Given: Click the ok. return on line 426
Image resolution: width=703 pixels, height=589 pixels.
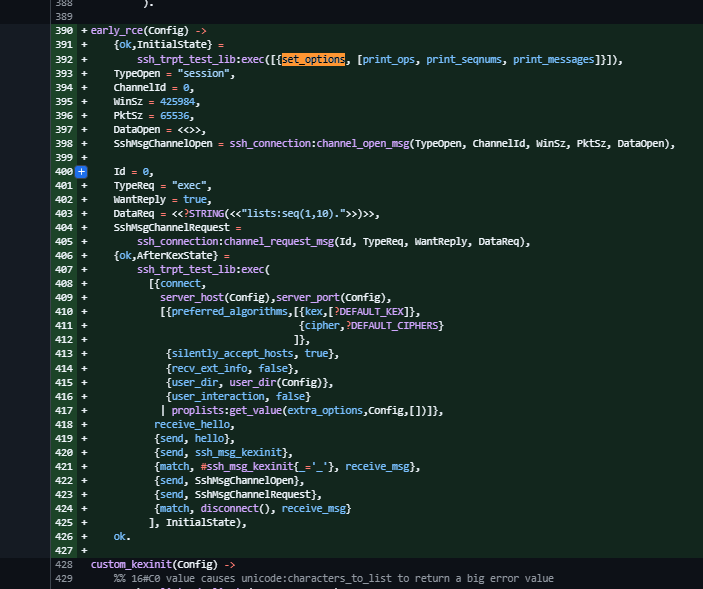Looking at the screenshot, I should click(x=122, y=537).
